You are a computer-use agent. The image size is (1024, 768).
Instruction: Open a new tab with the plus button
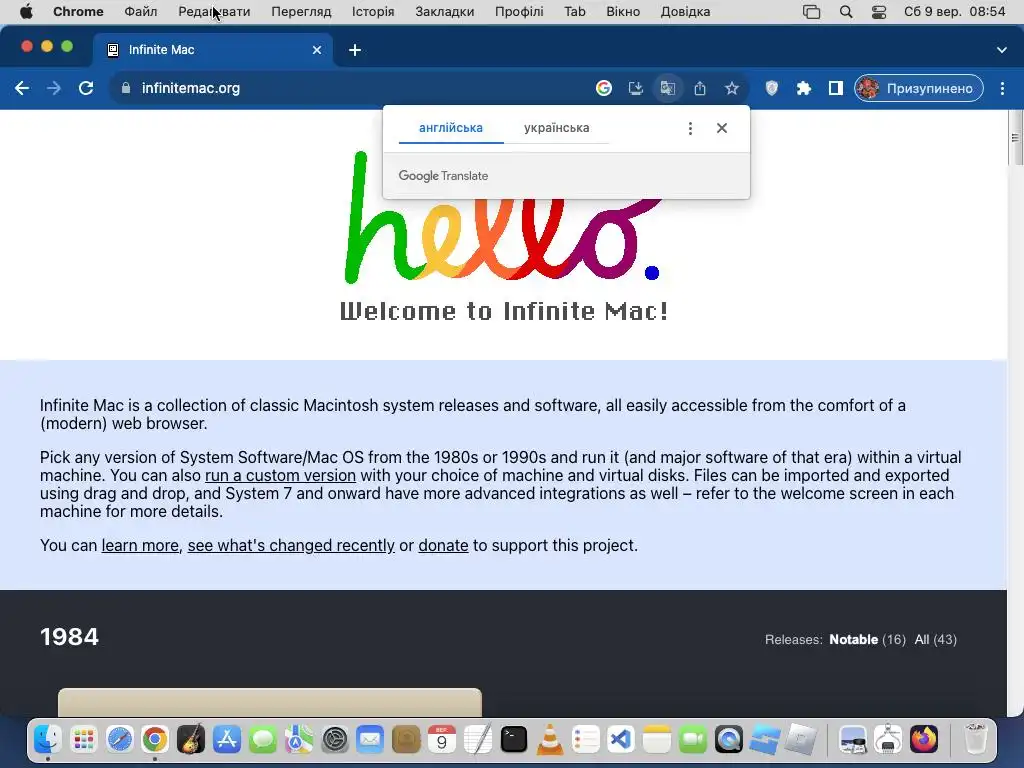point(355,50)
